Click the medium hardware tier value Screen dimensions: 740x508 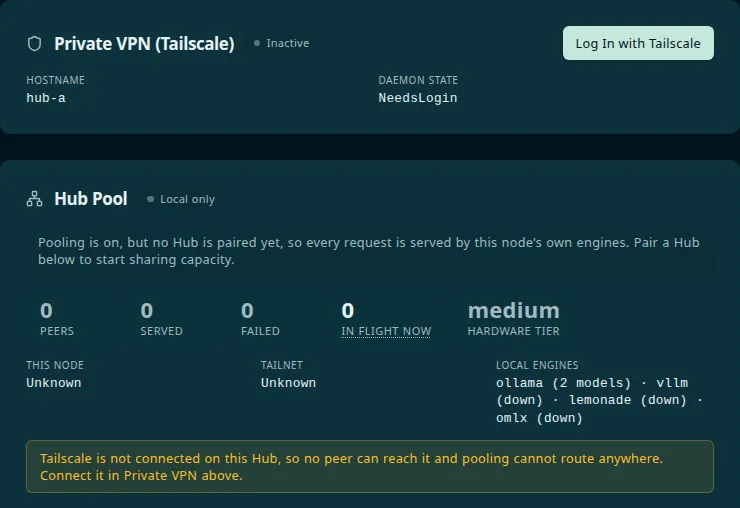pos(513,311)
